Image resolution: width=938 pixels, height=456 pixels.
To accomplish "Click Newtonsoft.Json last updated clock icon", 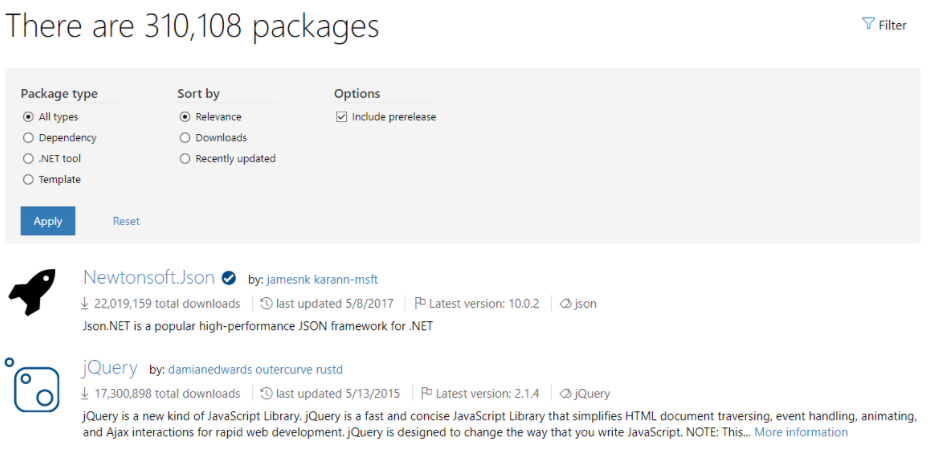I will (267, 303).
